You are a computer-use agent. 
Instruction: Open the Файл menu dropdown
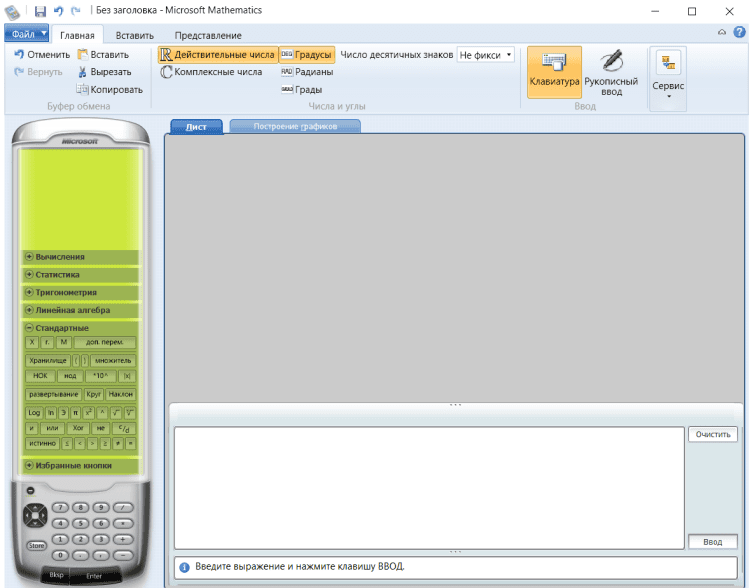click(x=26, y=33)
